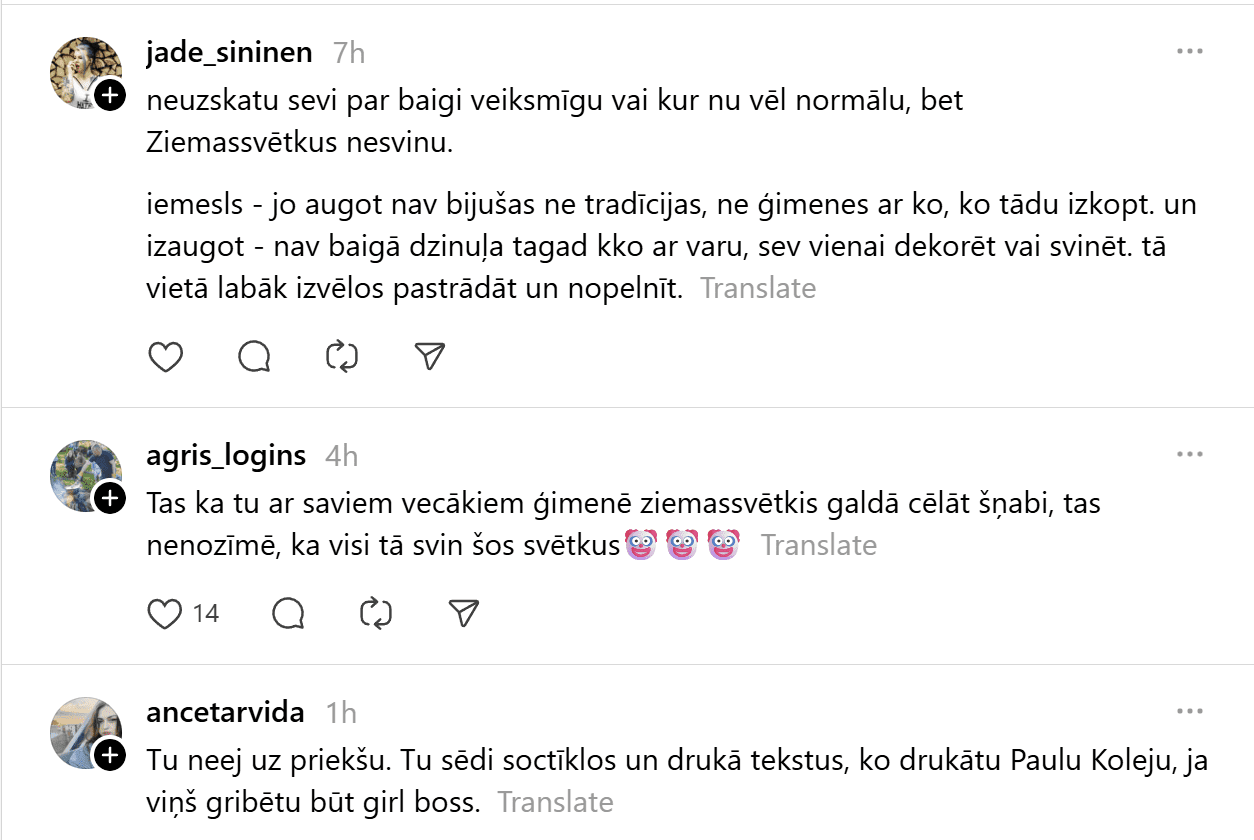1254x840 pixels.
Task: Open more options for agris_logins's comment
Action: click(x=1189, y=455)
